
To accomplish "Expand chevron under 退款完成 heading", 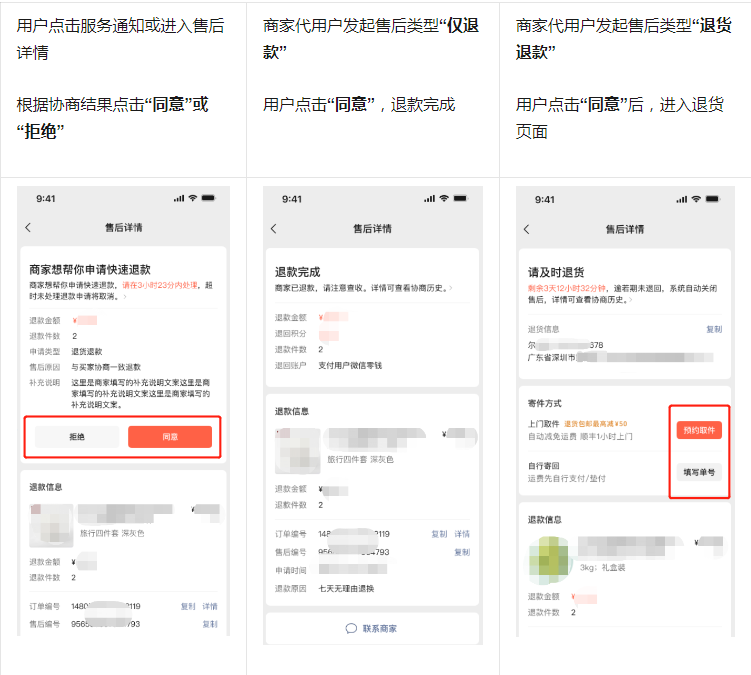I will click(450, 288).
